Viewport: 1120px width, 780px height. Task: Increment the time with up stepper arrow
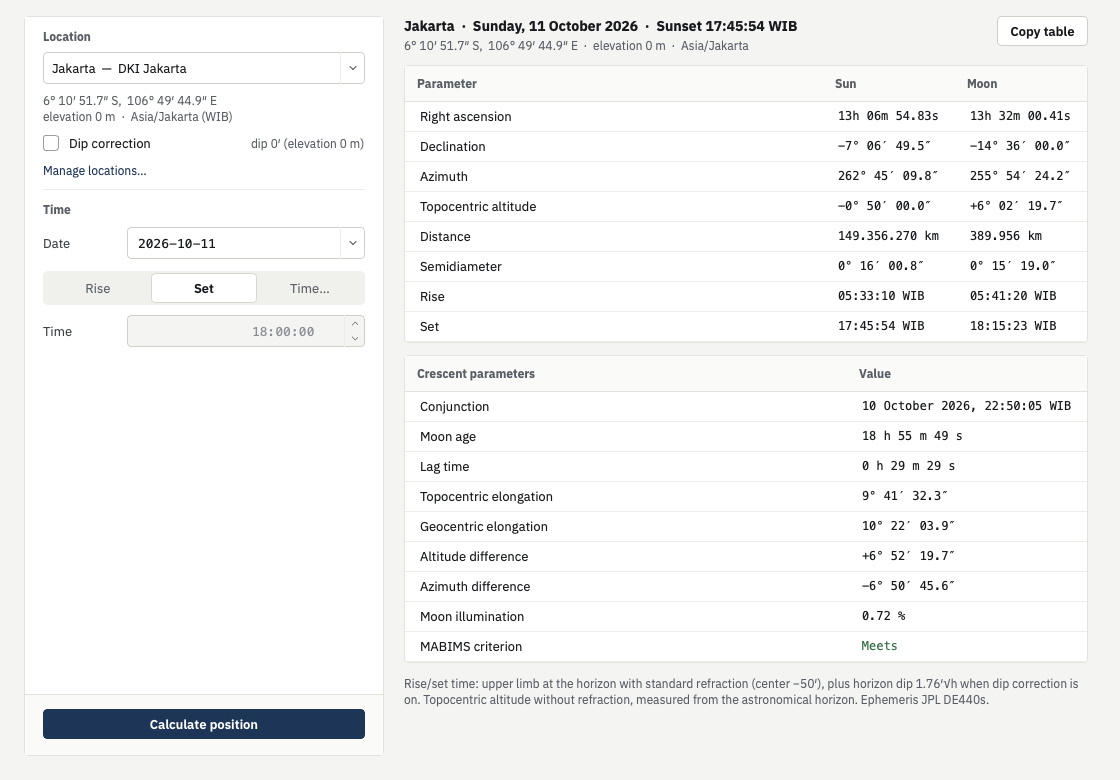coord(355,324)
